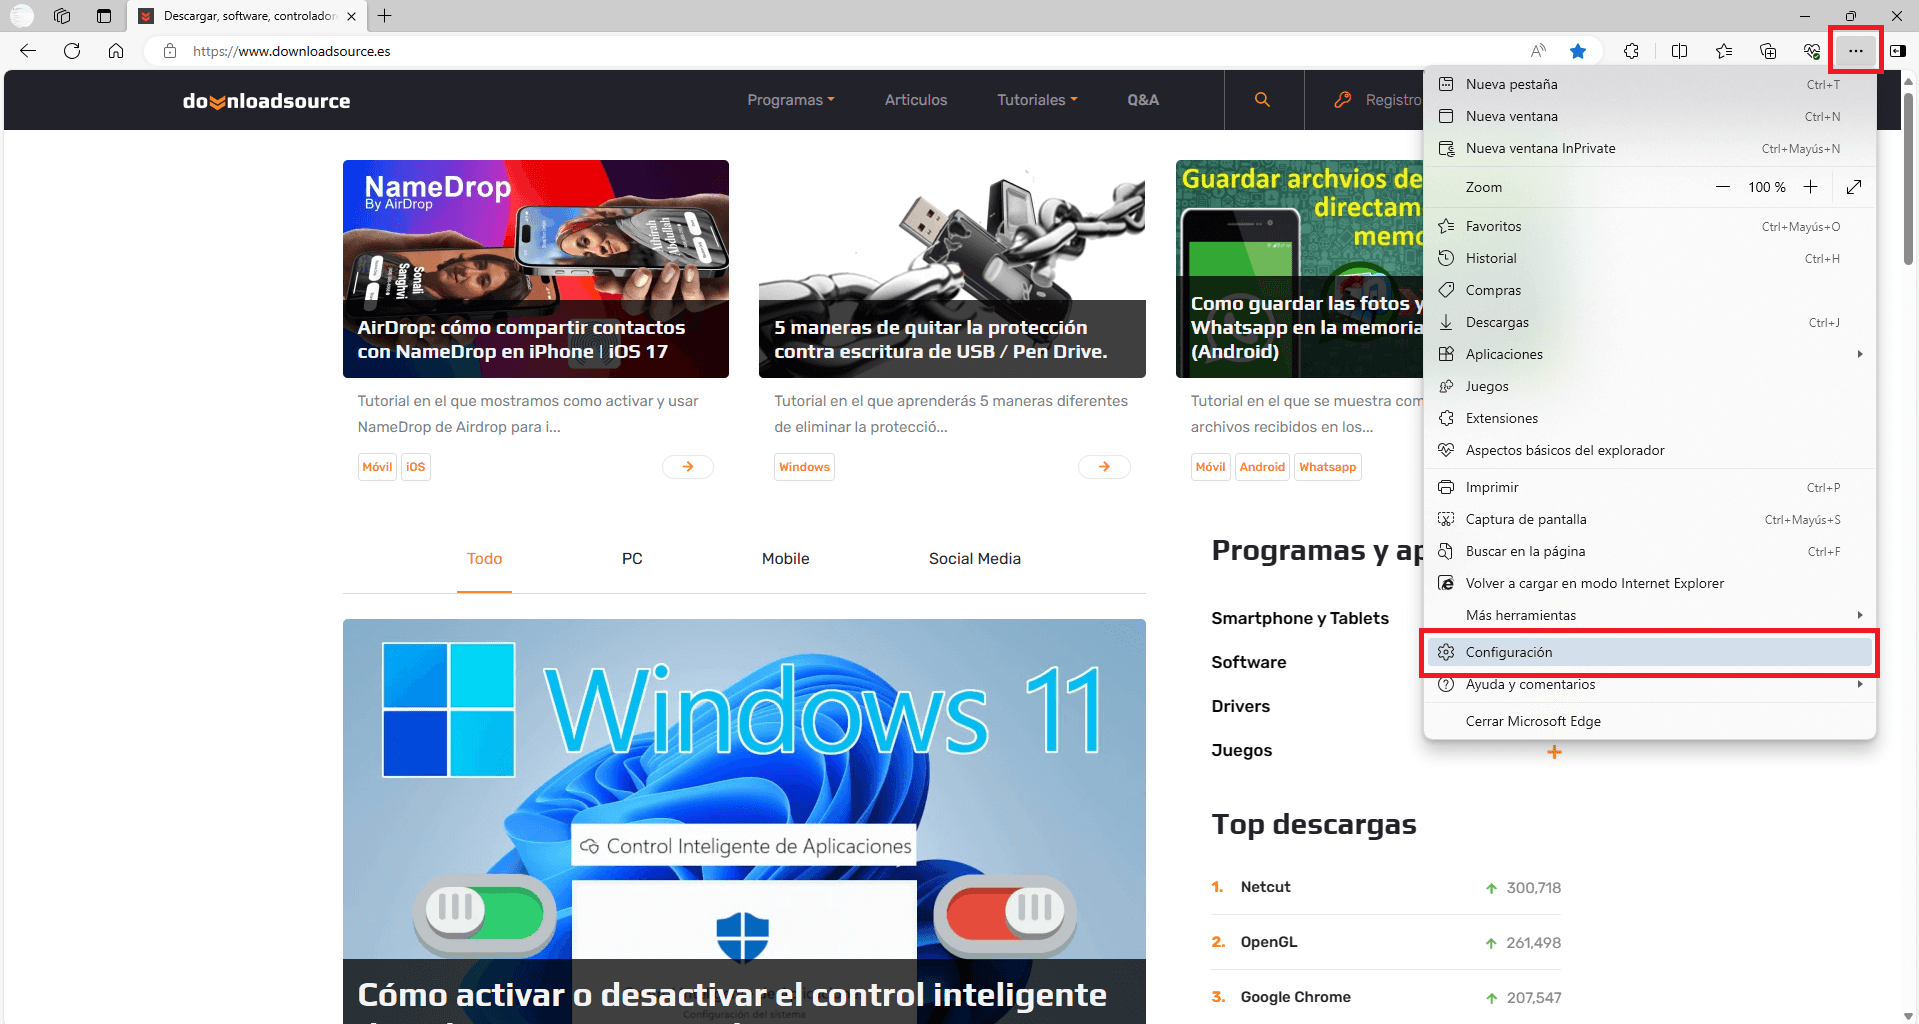Click the arrow on the AirDrop article card
The height and width of the screenshot is (1024, 1919).
click(688, 467)
